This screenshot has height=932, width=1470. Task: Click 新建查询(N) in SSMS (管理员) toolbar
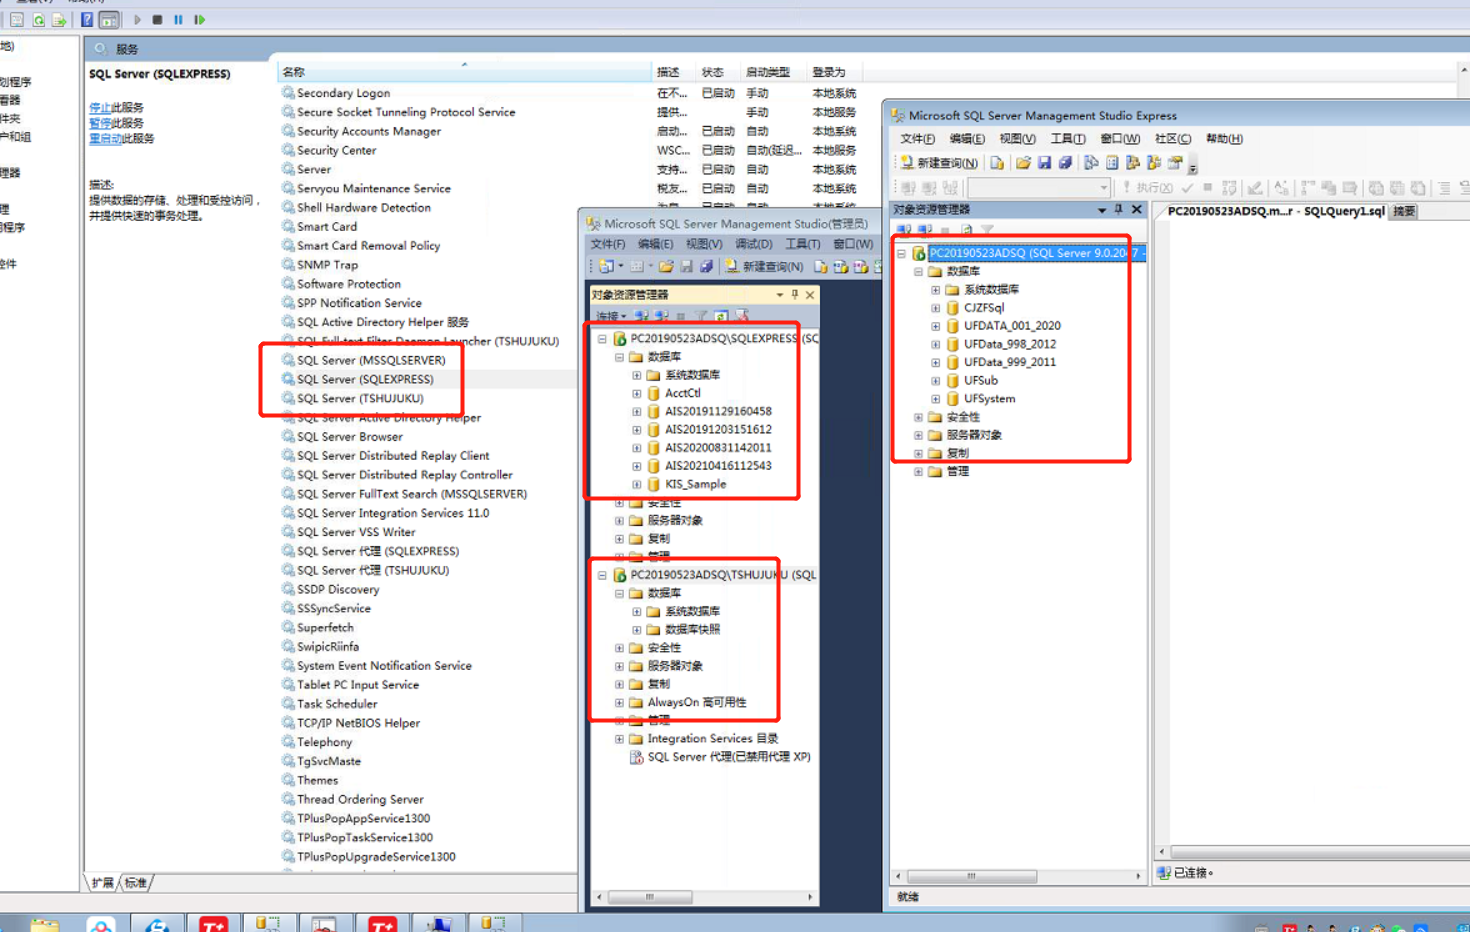pos(764,266)
